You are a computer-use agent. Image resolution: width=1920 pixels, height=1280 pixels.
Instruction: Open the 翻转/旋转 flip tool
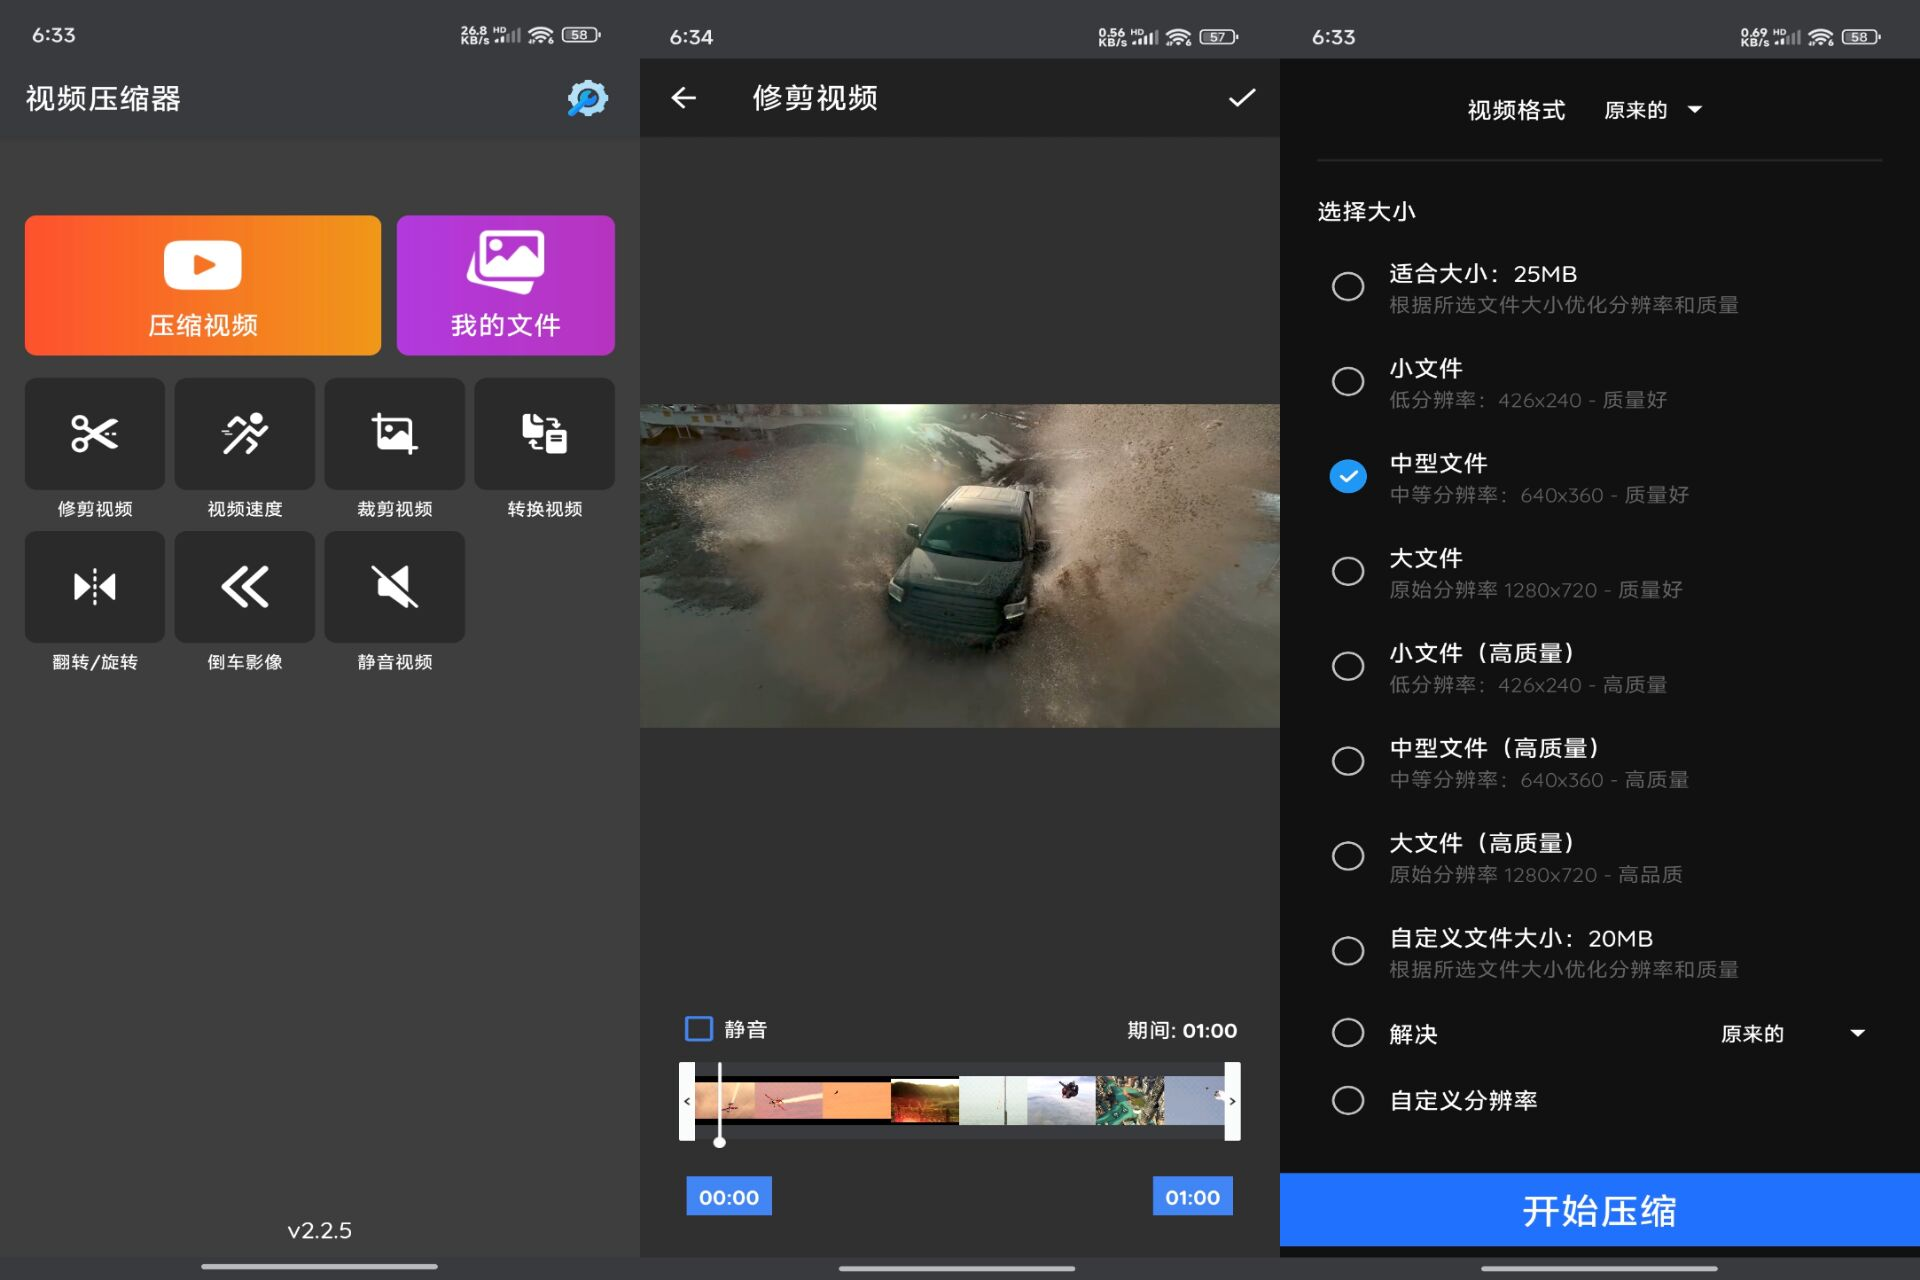[x=95, y=587]
